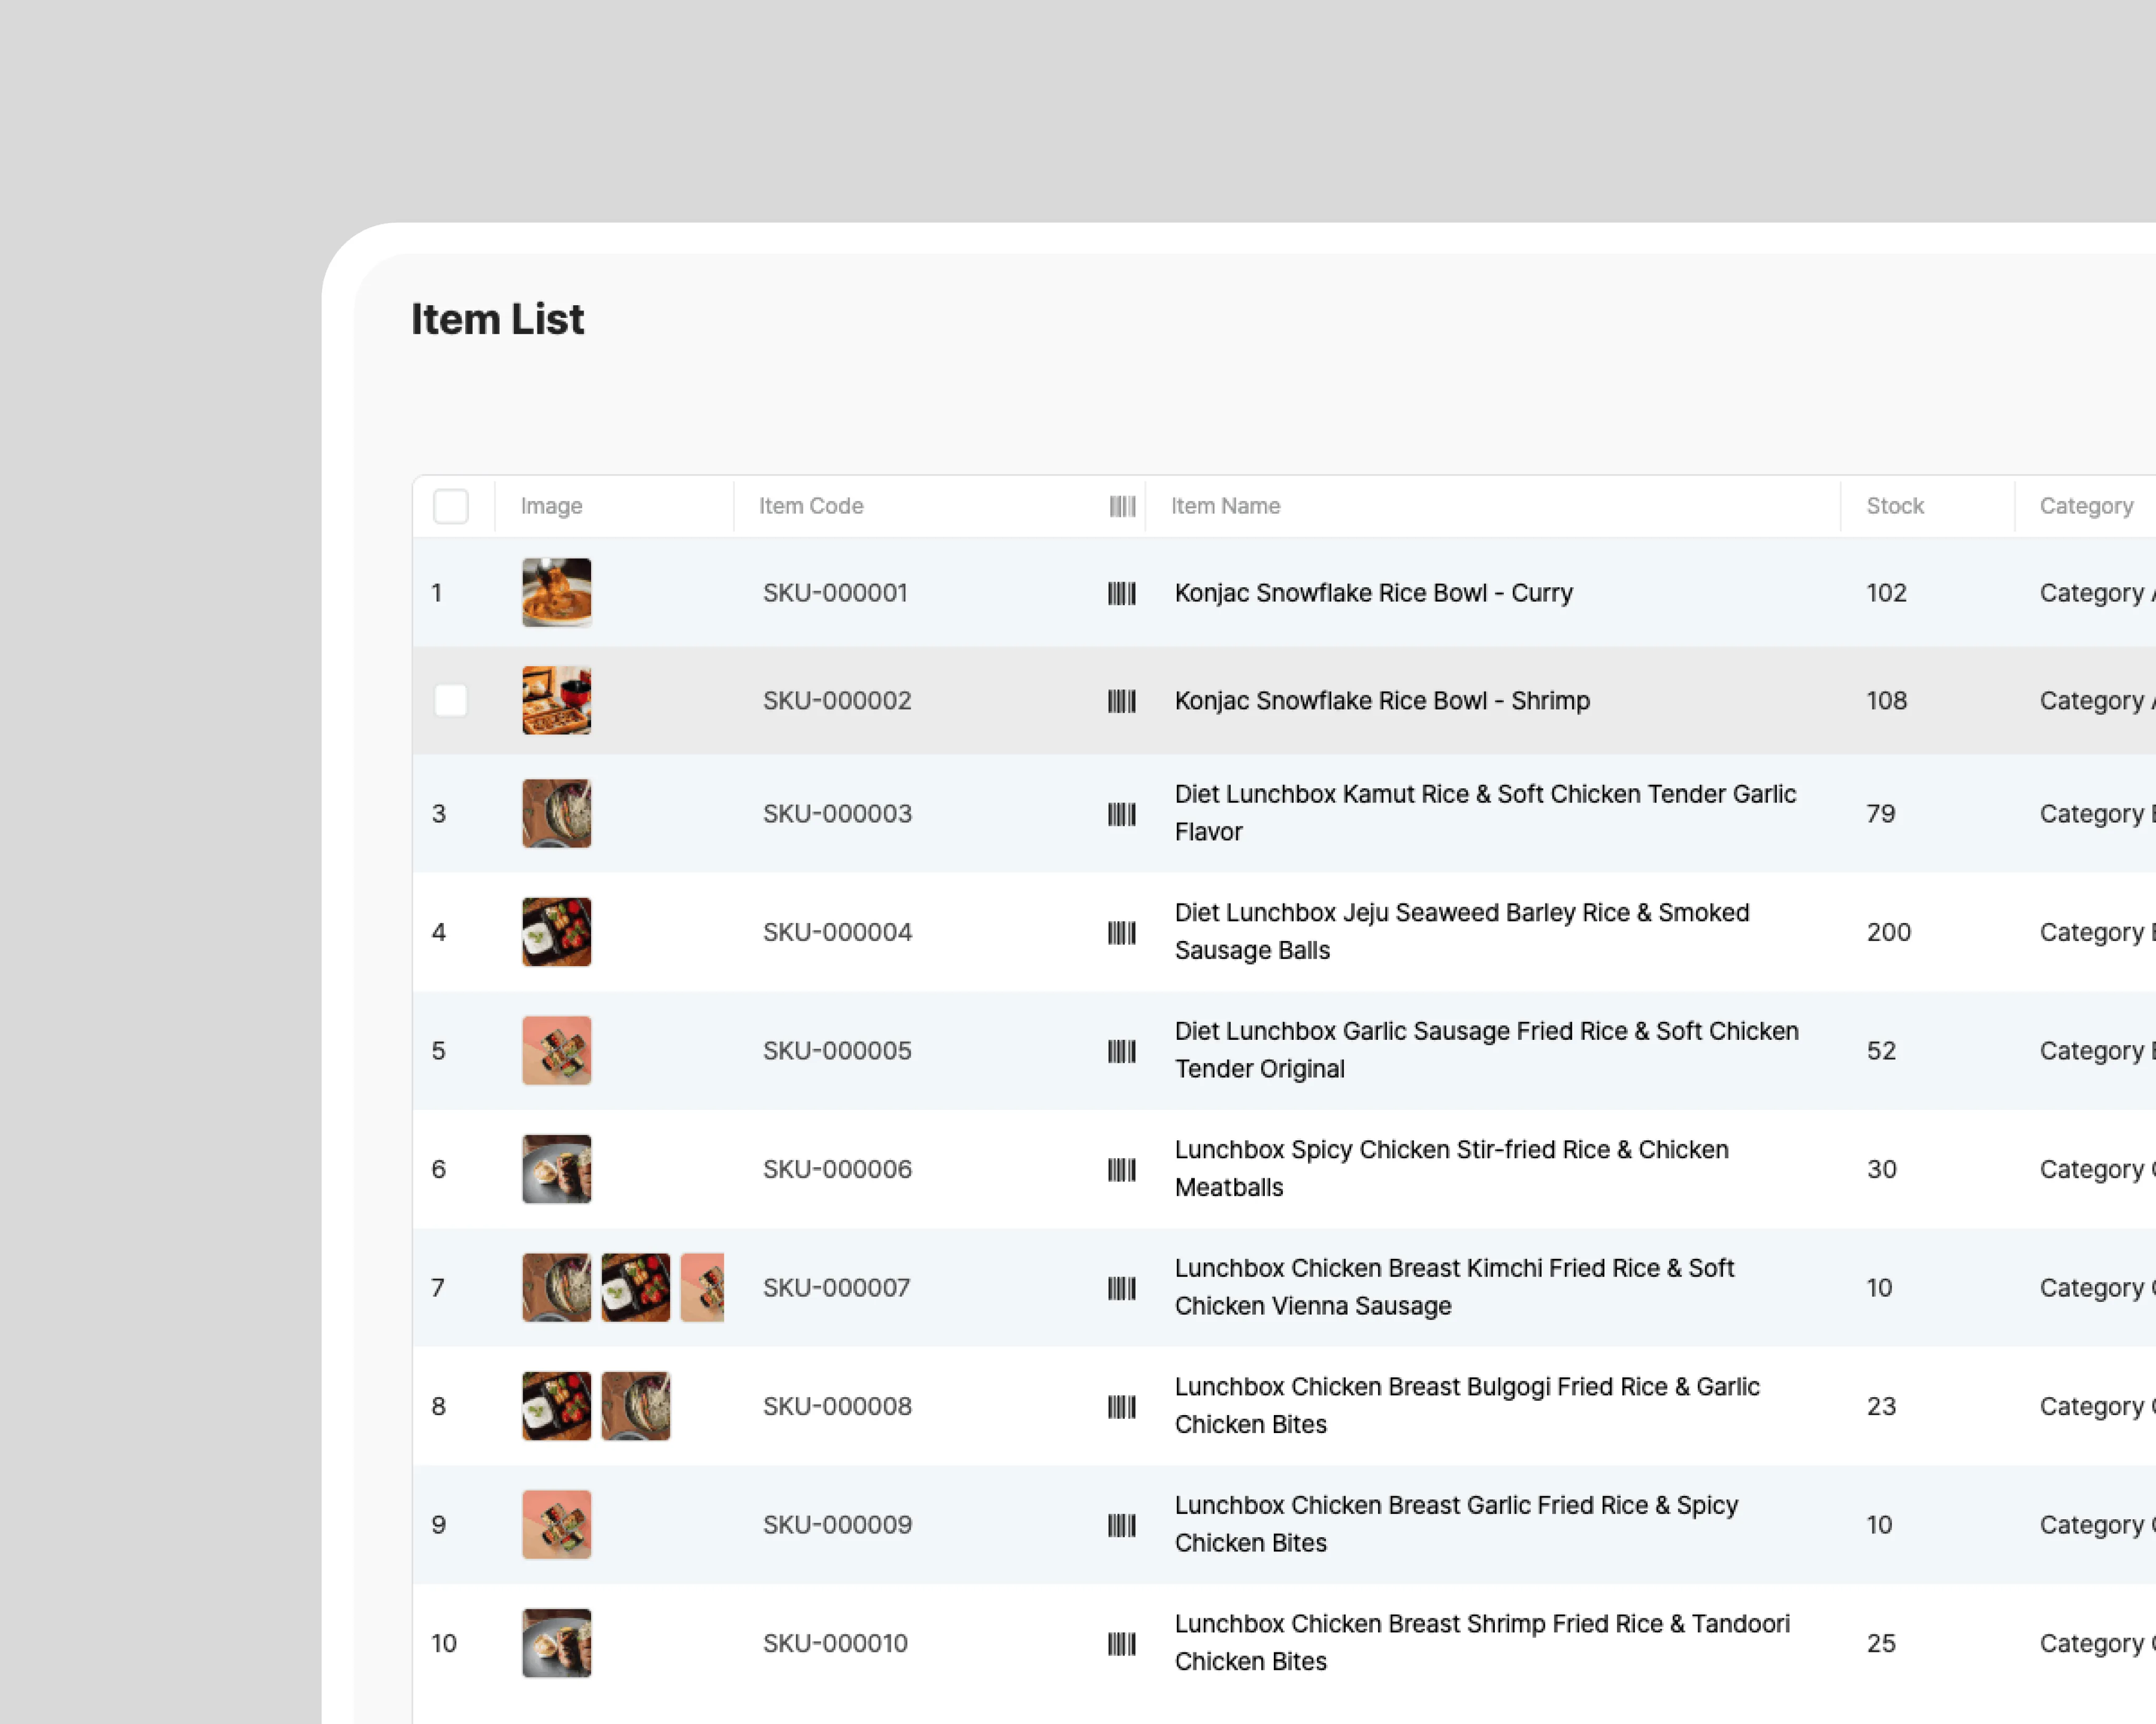Open the thumbnail image of SKU-000010
Image resolution: width=2156 pixels, height=1724 pixels.
pyautogui.click(x=557, y=1643)
